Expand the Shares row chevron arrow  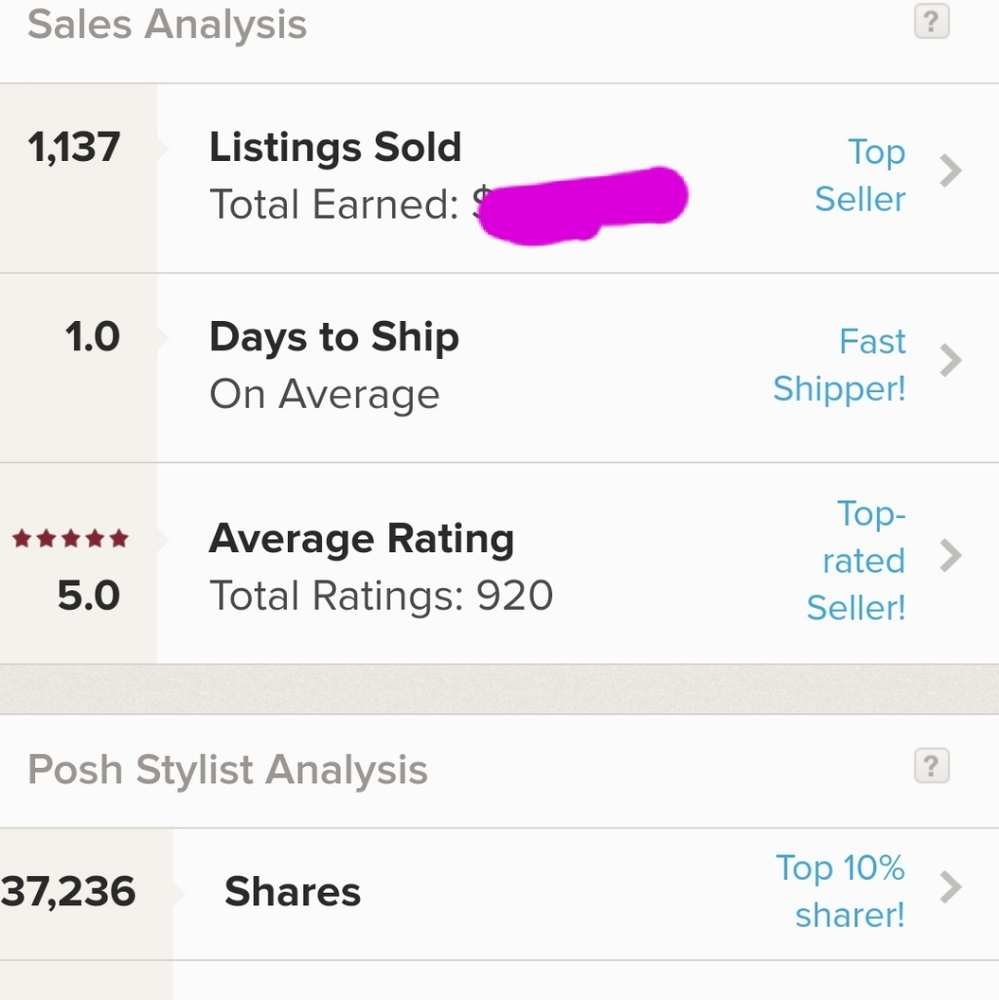click(x=951, y=887)
